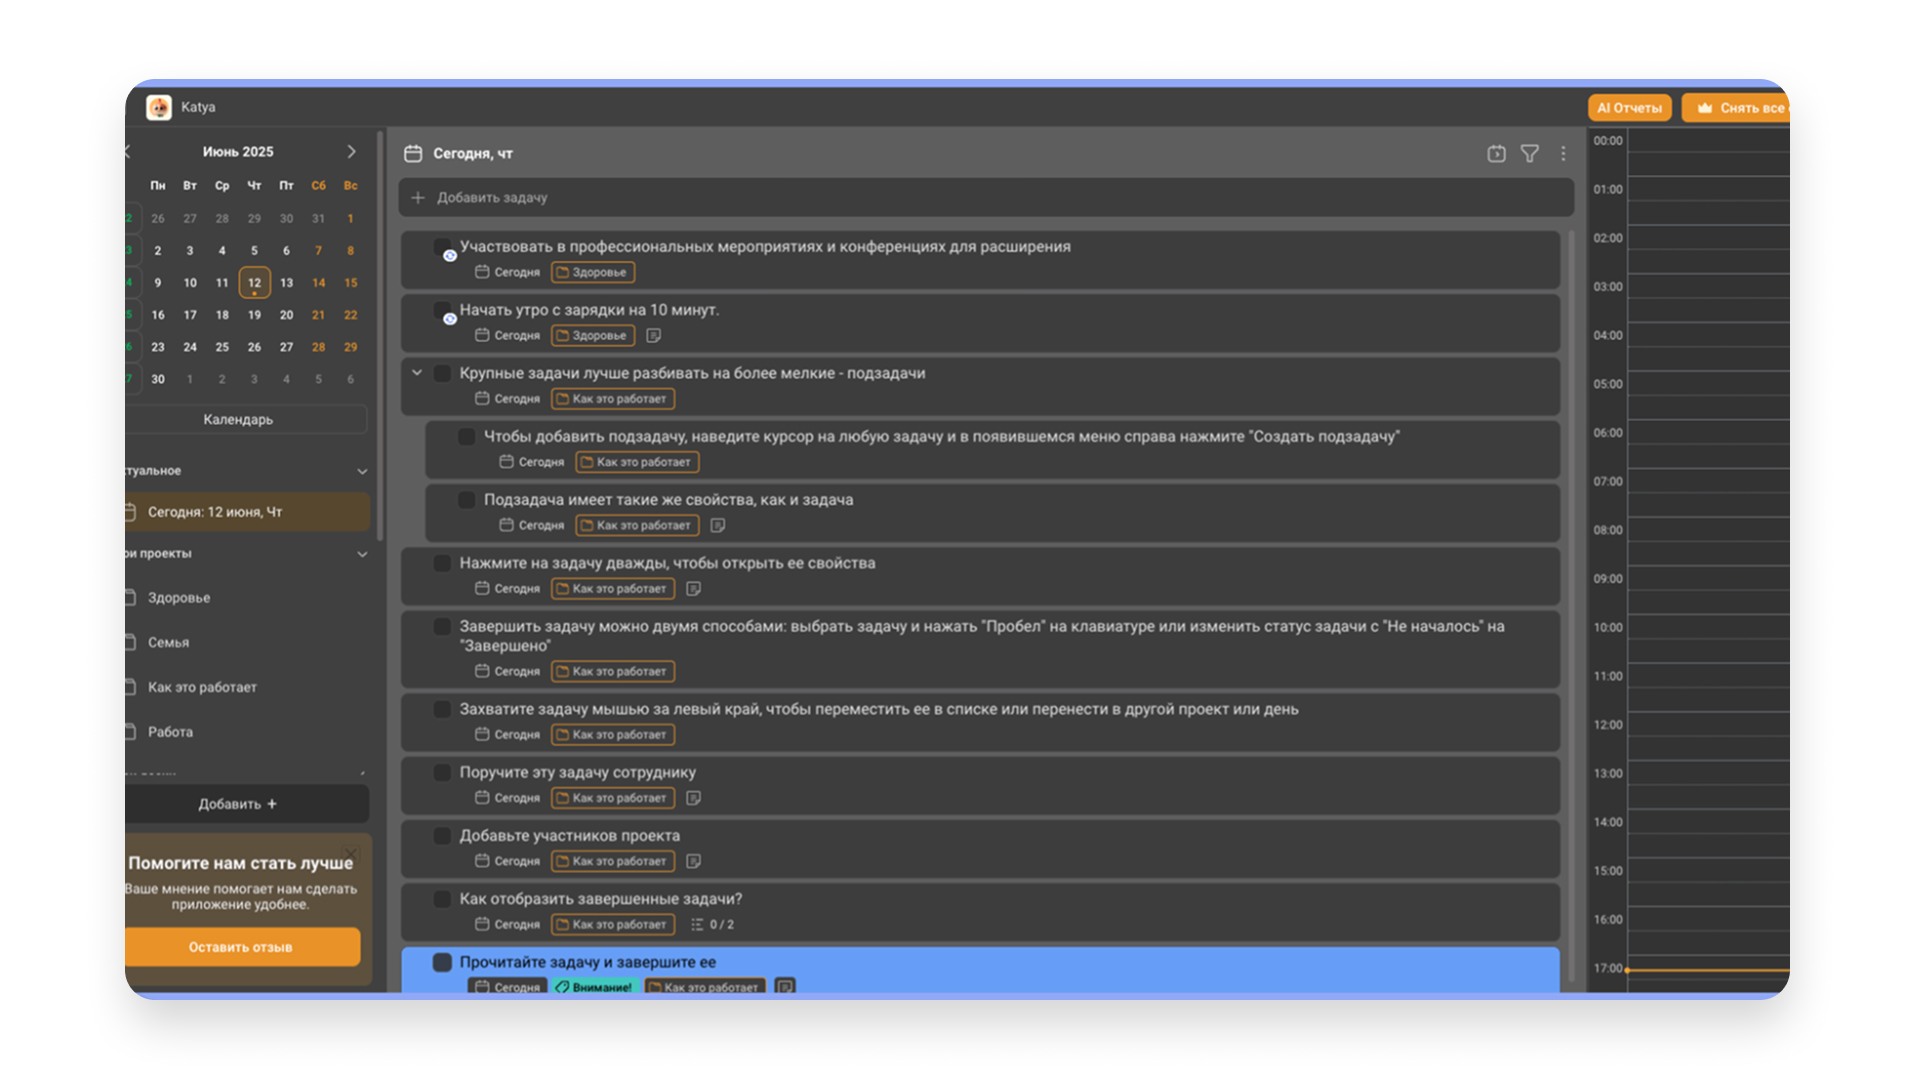Click crown icon on "Снять все" button

1705,108
